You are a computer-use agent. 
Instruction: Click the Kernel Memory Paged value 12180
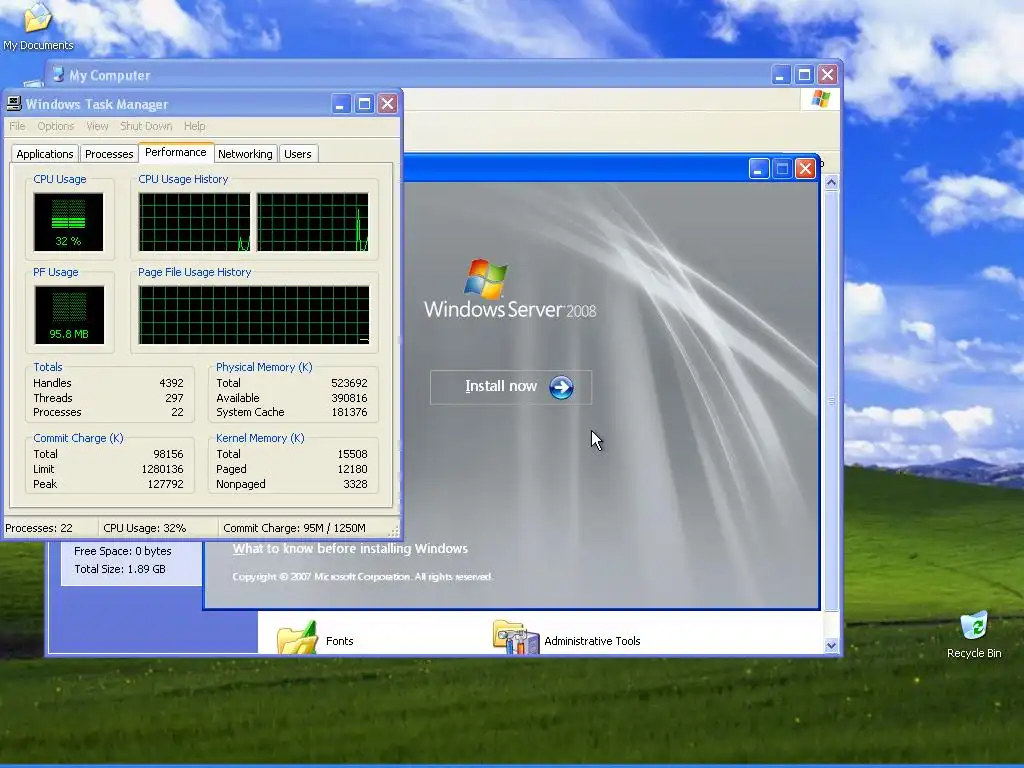click(353, 469)
